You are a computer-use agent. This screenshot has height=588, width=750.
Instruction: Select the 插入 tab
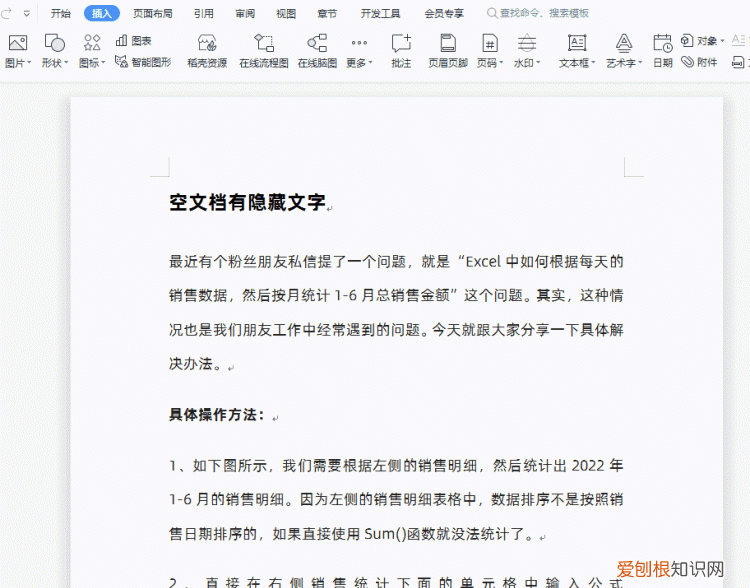click(x=101, y=13)
